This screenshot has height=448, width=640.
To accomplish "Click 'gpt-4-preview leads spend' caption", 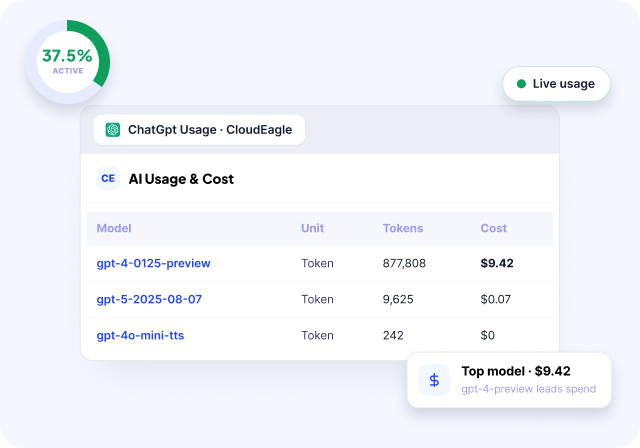I will click(529, 389).
